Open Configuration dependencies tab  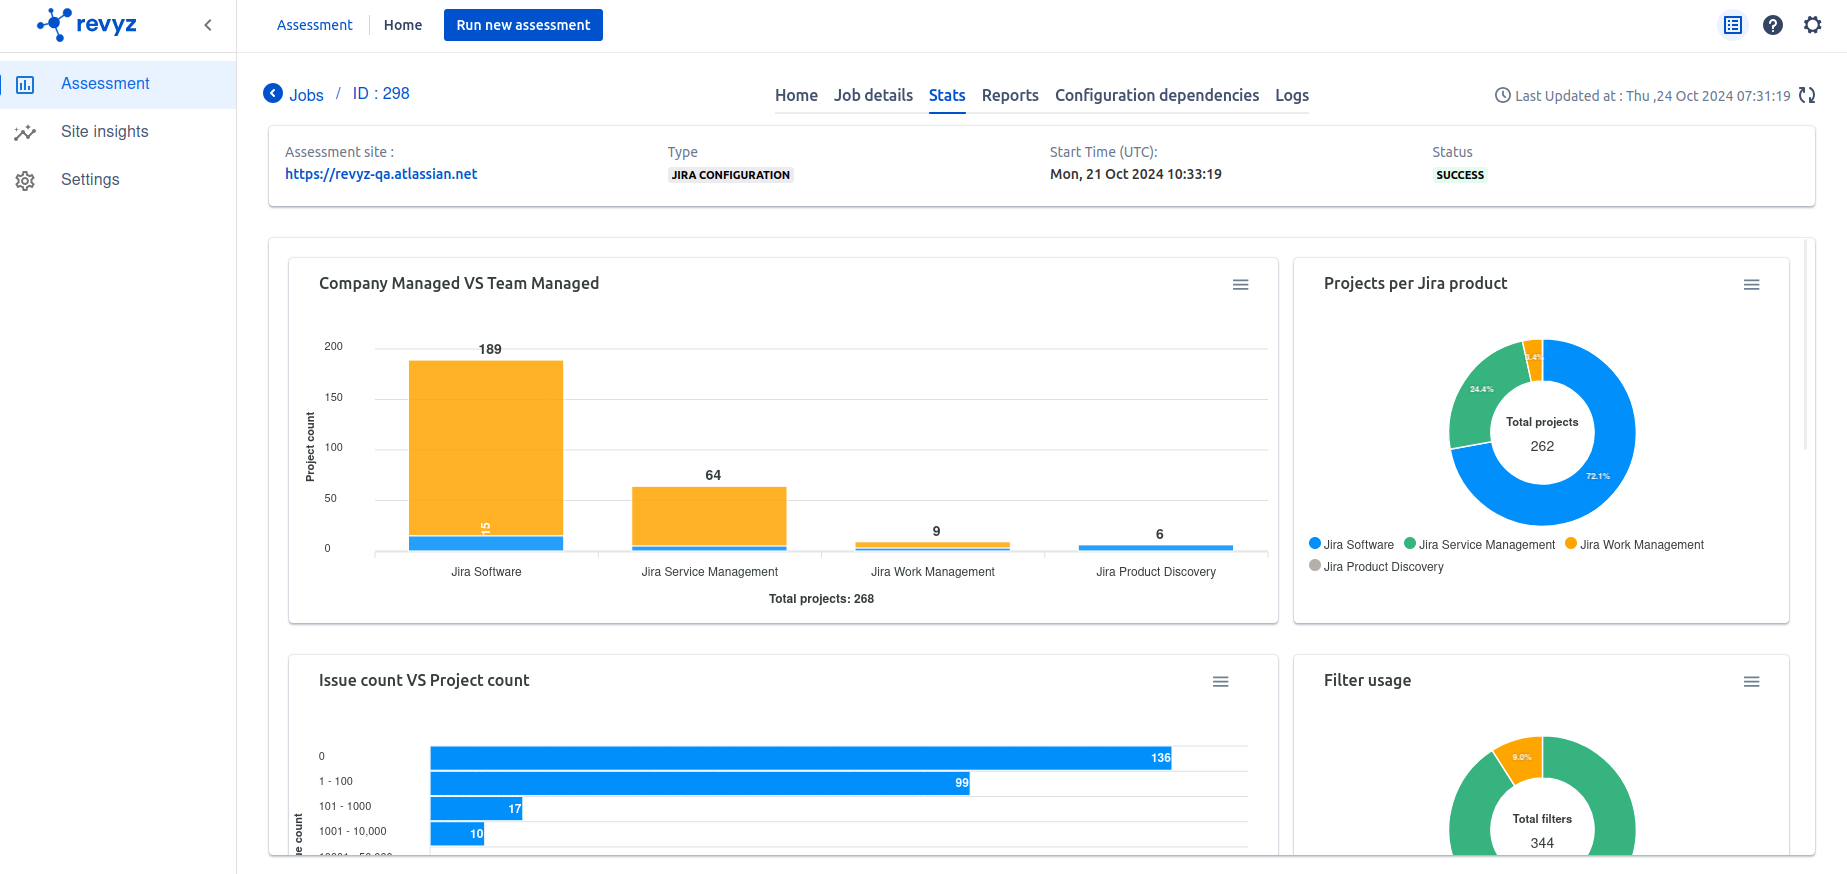pyautogui.click(x=1157, y=95)
